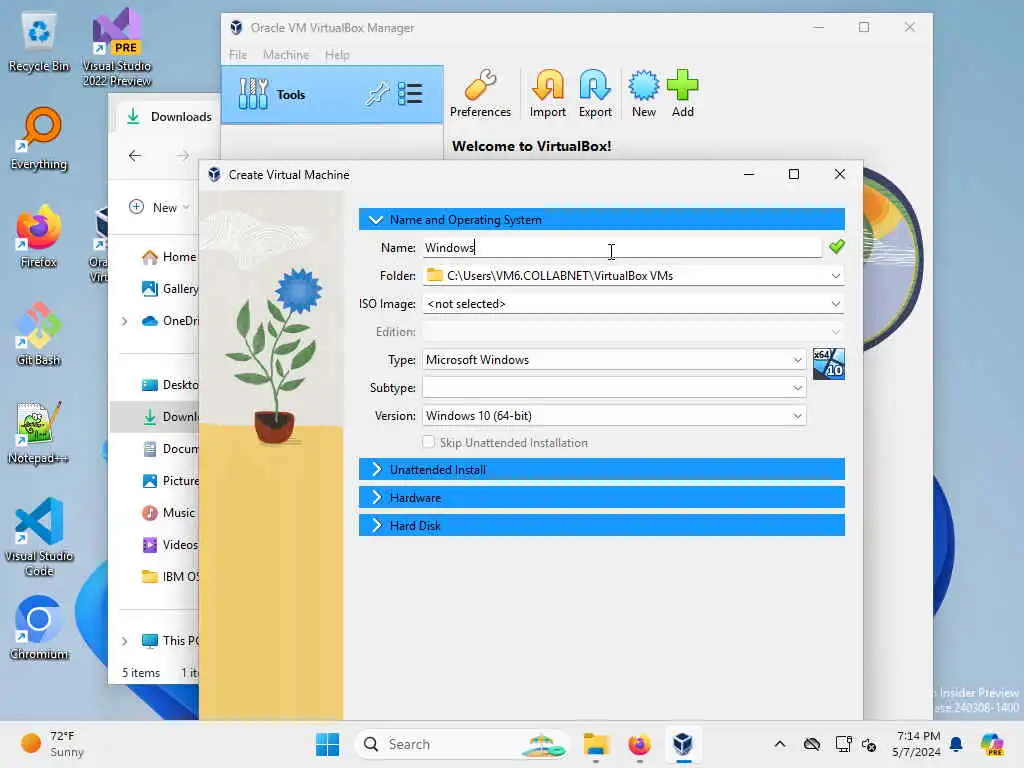Click the Export appliance icon

coord(595,93)
